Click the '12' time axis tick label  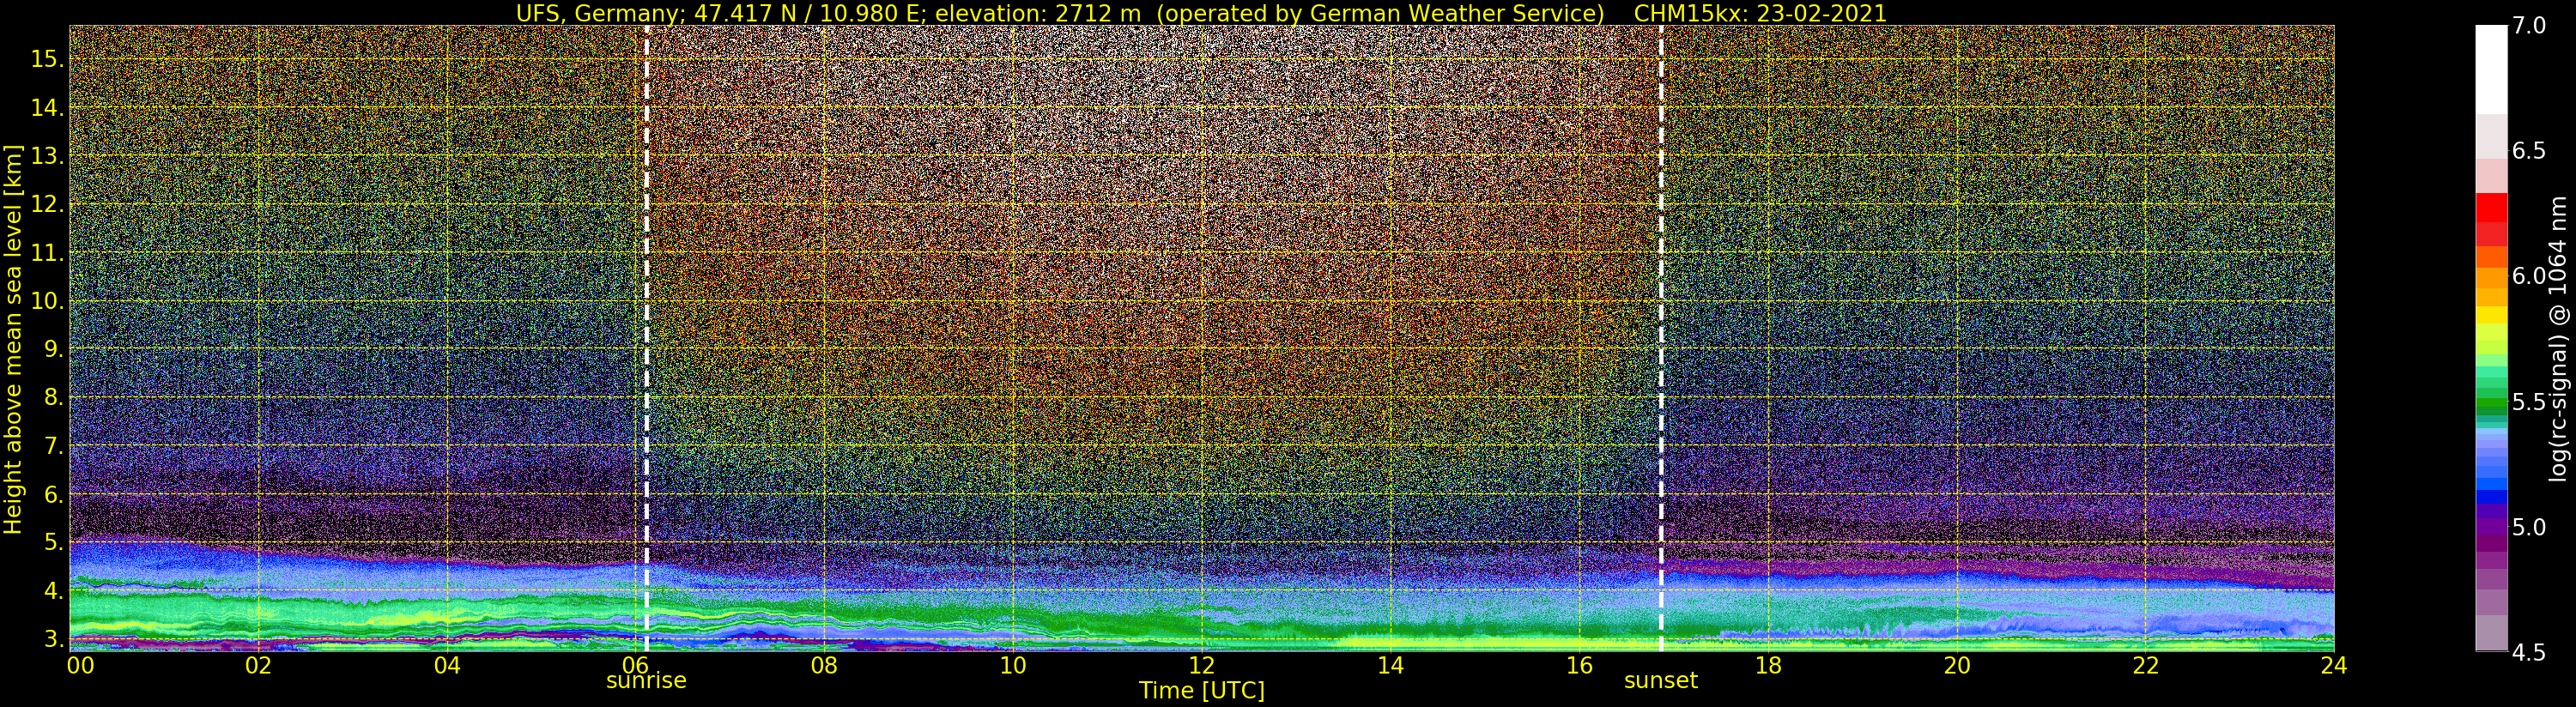(1201, 666)
